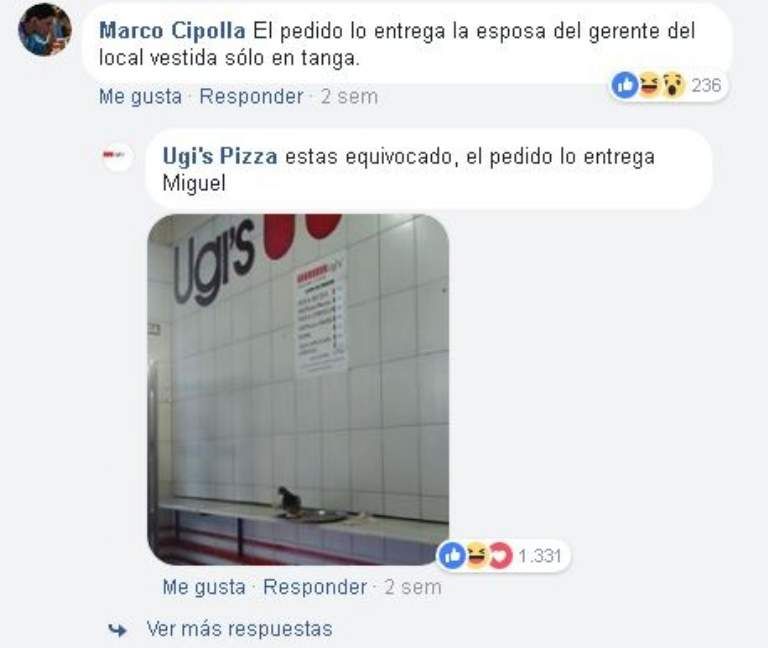768x648 pixels.
Task: Open the Ugi's Pizza page name link
Action: [x=220, y=156]
